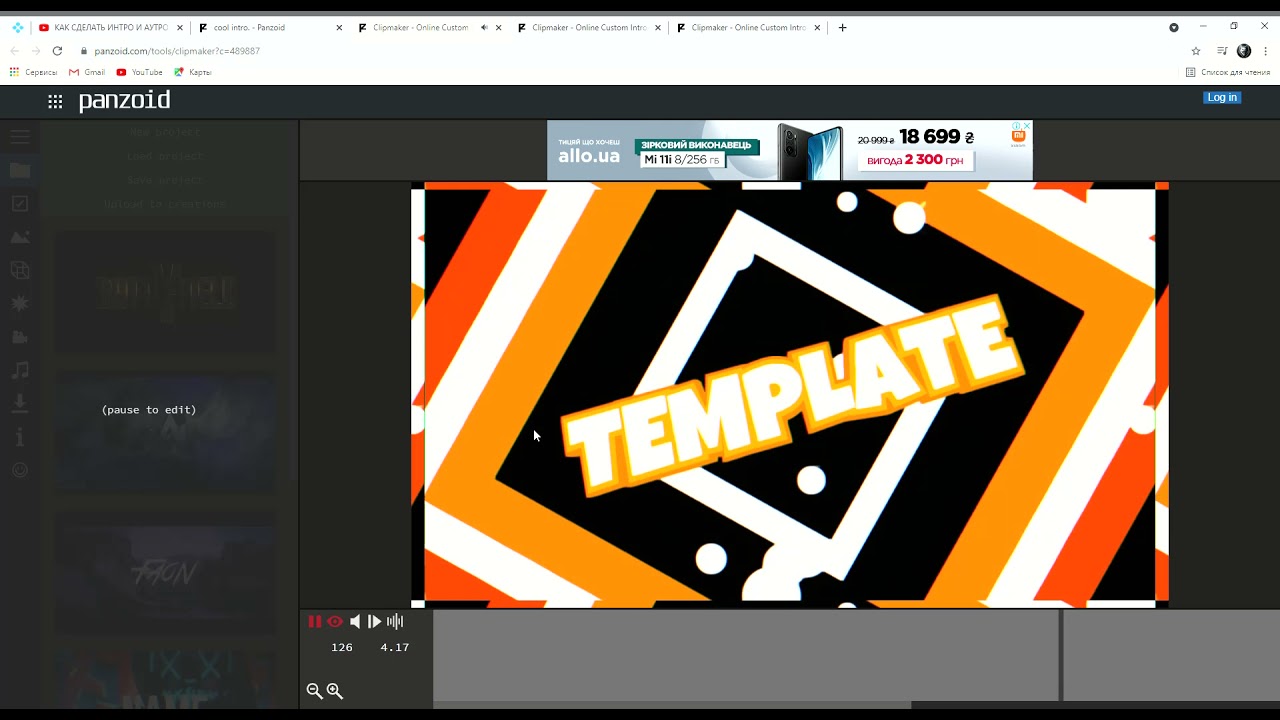The image size is (1280, 720).
Task: Open the Gmail bookmark
Action: 87,72
